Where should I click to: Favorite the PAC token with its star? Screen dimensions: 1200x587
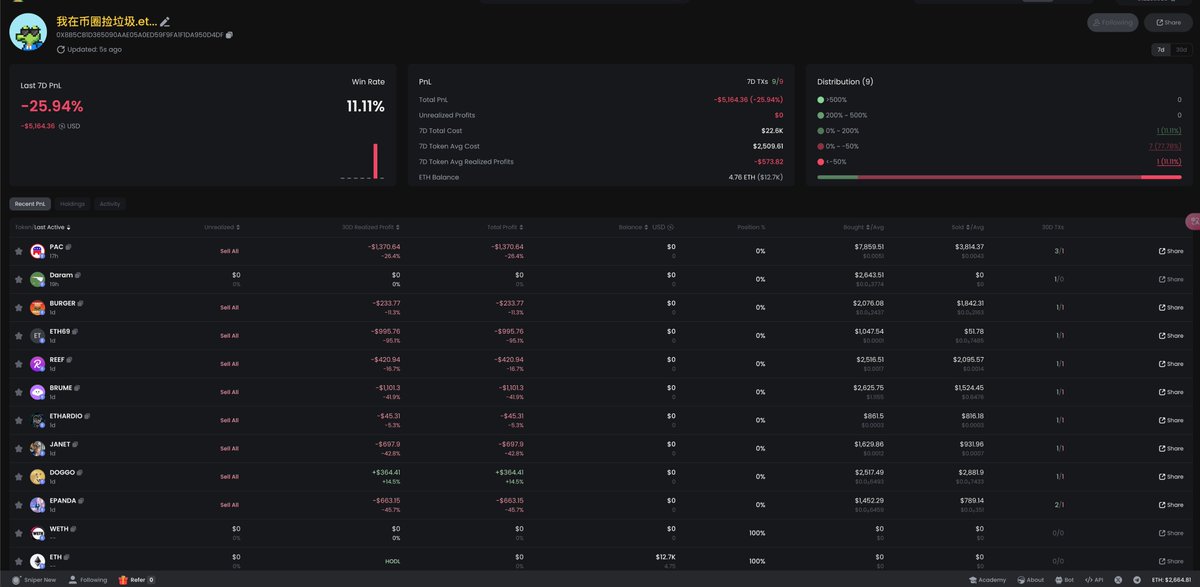click(18, 251)
